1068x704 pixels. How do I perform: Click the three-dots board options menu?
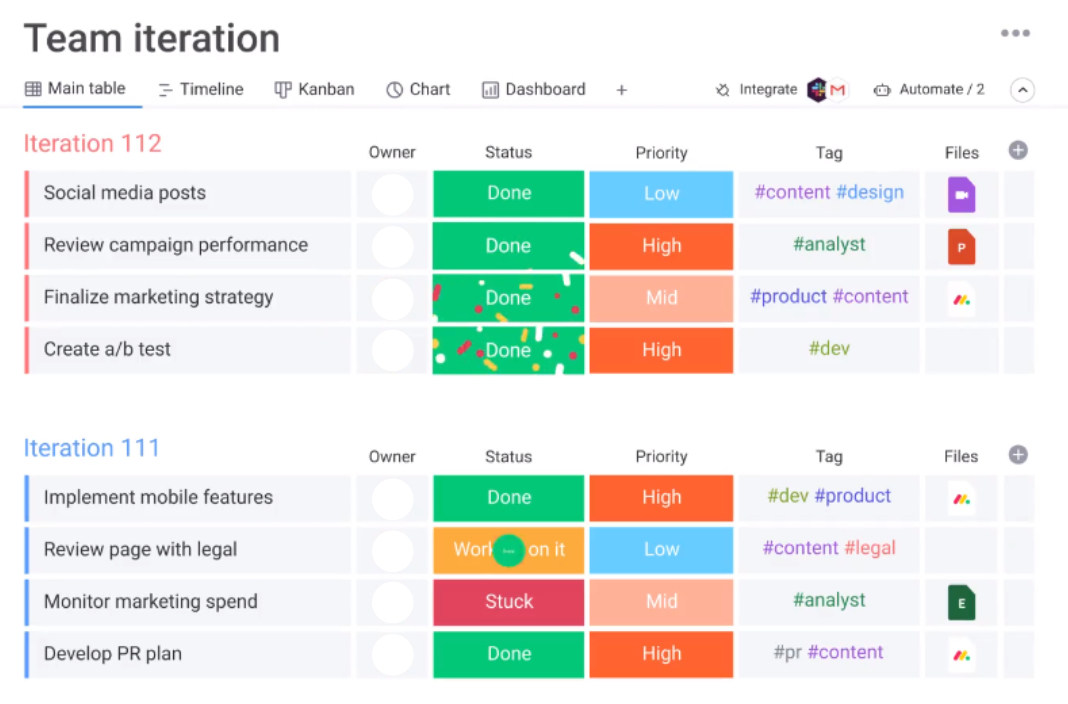(x=1015, y=34)
